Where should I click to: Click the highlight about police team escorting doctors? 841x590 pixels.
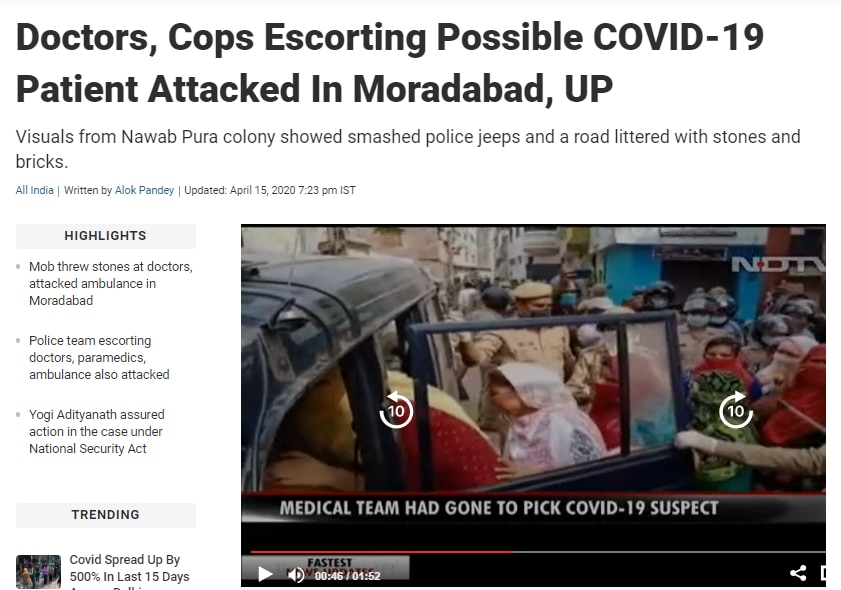coord(99,357)
